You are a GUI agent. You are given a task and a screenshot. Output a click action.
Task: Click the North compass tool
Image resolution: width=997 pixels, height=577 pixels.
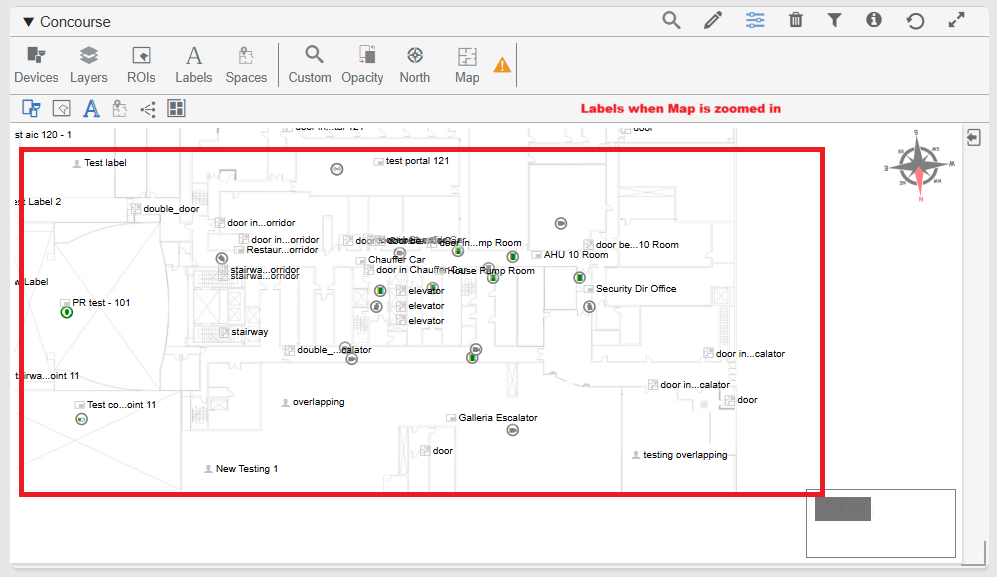click(415, 65)
